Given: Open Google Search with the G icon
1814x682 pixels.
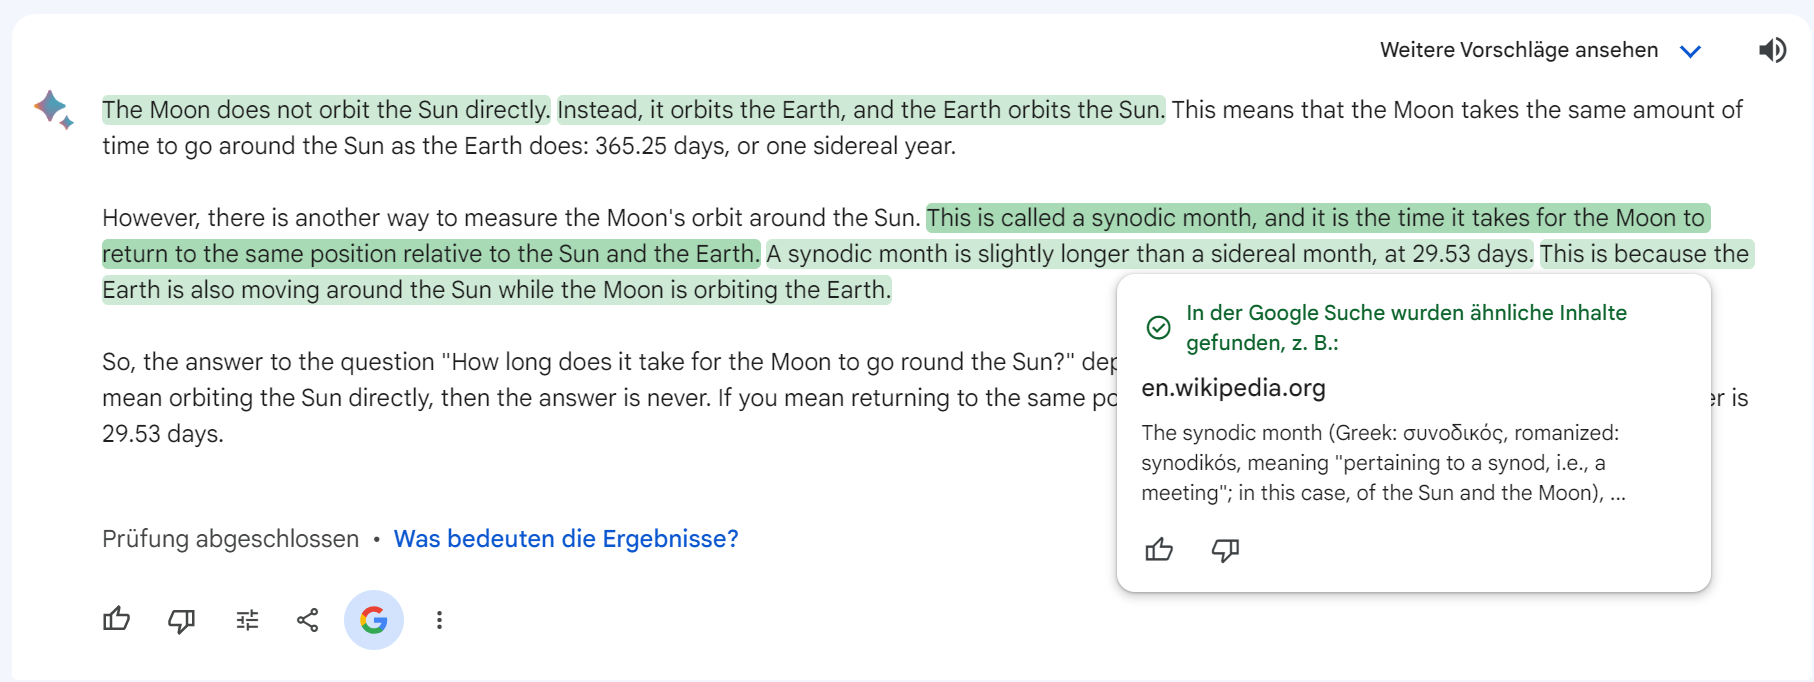Looking at the screenshot, I should (373, 620).
